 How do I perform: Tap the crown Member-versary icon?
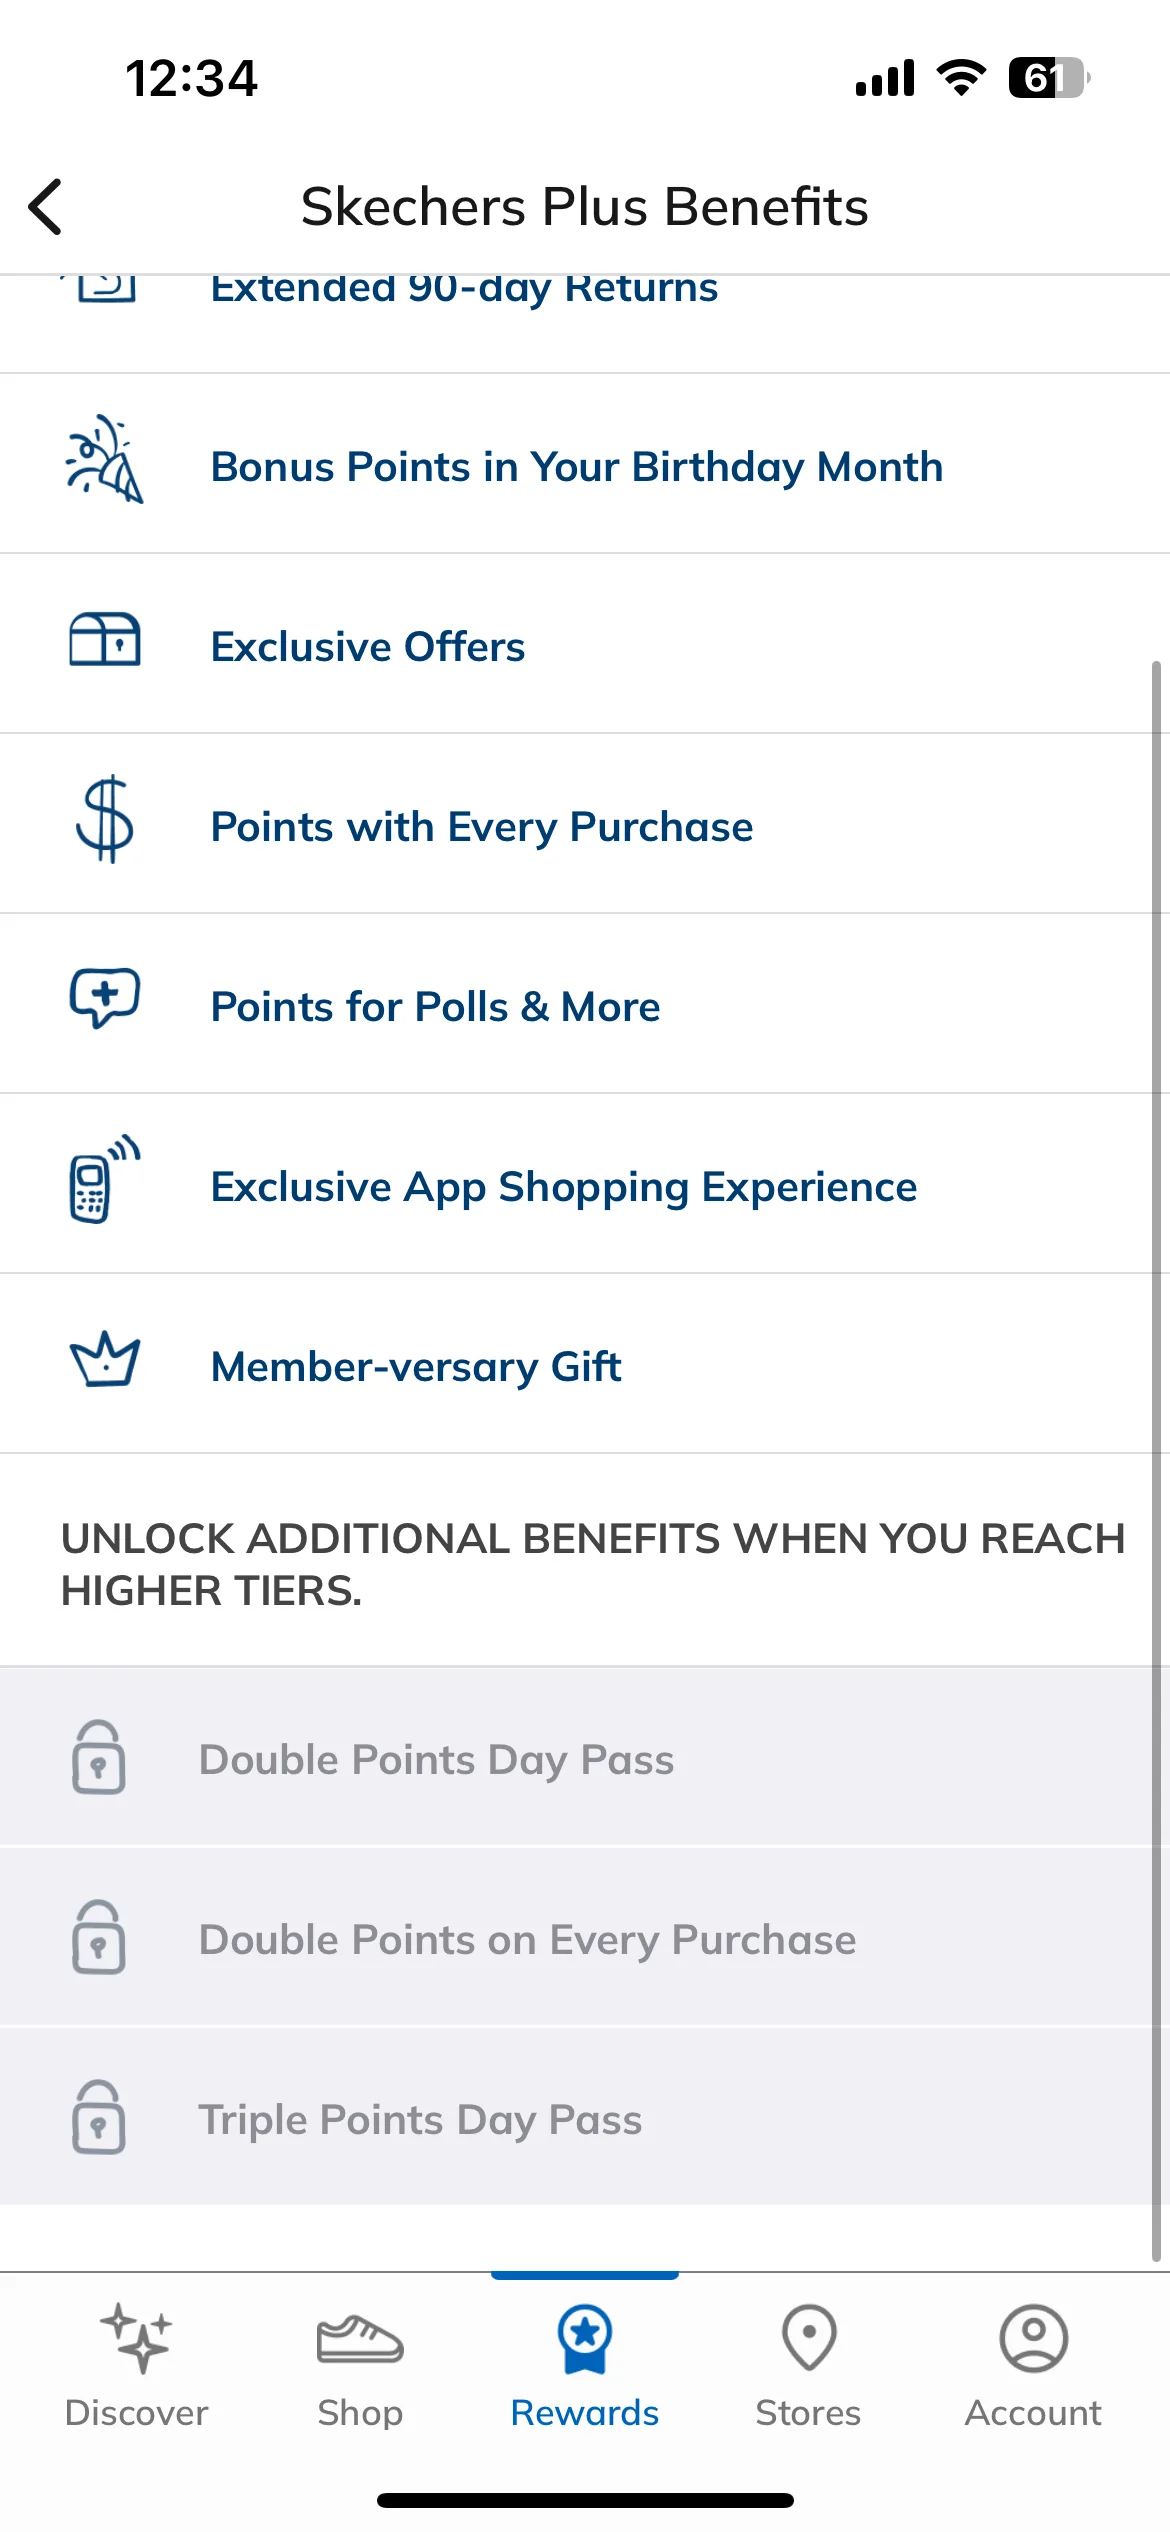(x=105, y=1359)
